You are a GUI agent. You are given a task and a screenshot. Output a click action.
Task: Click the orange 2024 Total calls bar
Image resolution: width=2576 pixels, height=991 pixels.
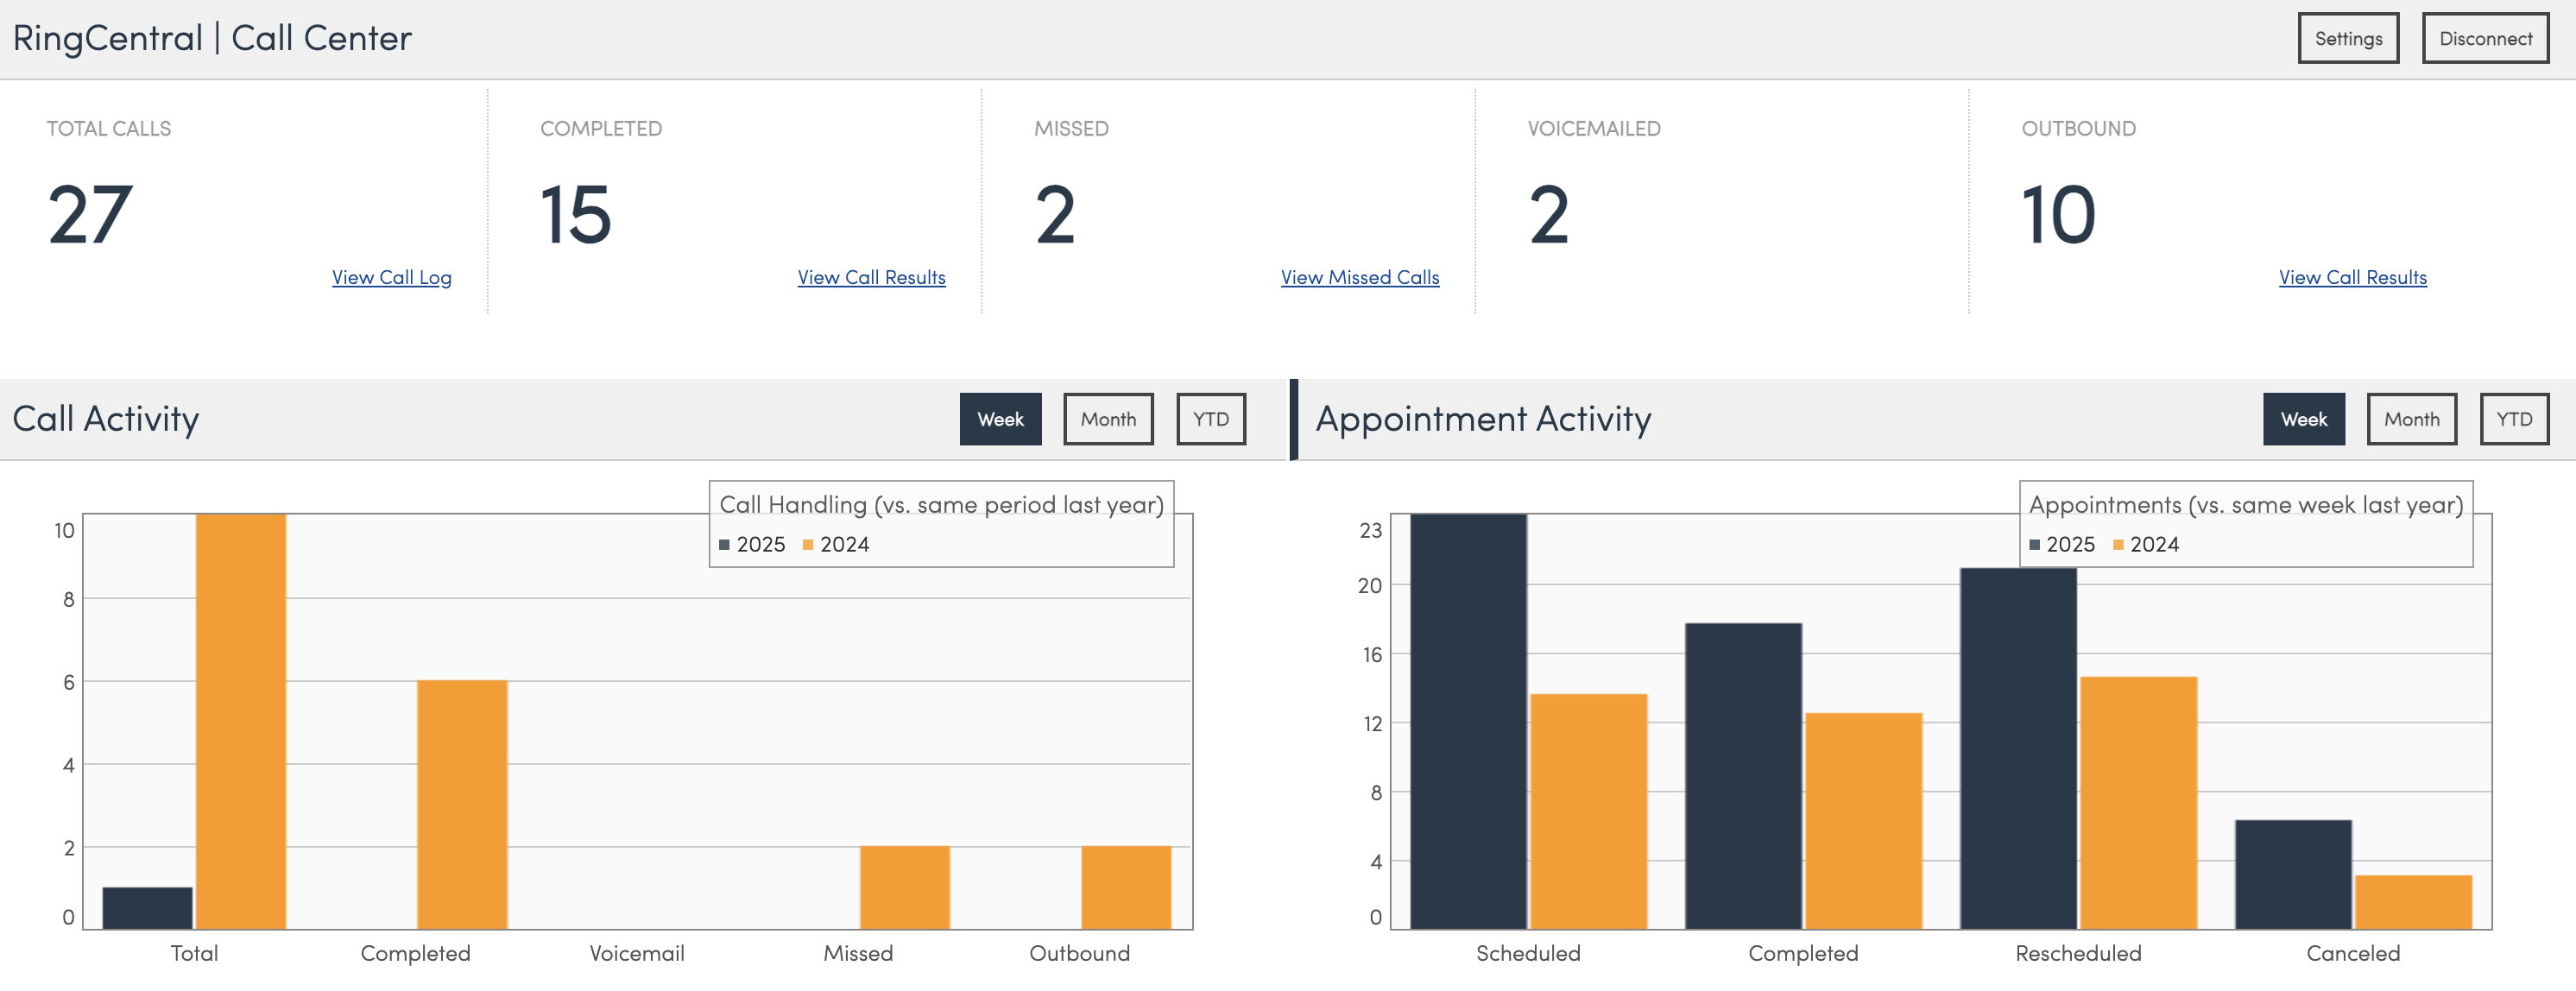pos(240,720)
